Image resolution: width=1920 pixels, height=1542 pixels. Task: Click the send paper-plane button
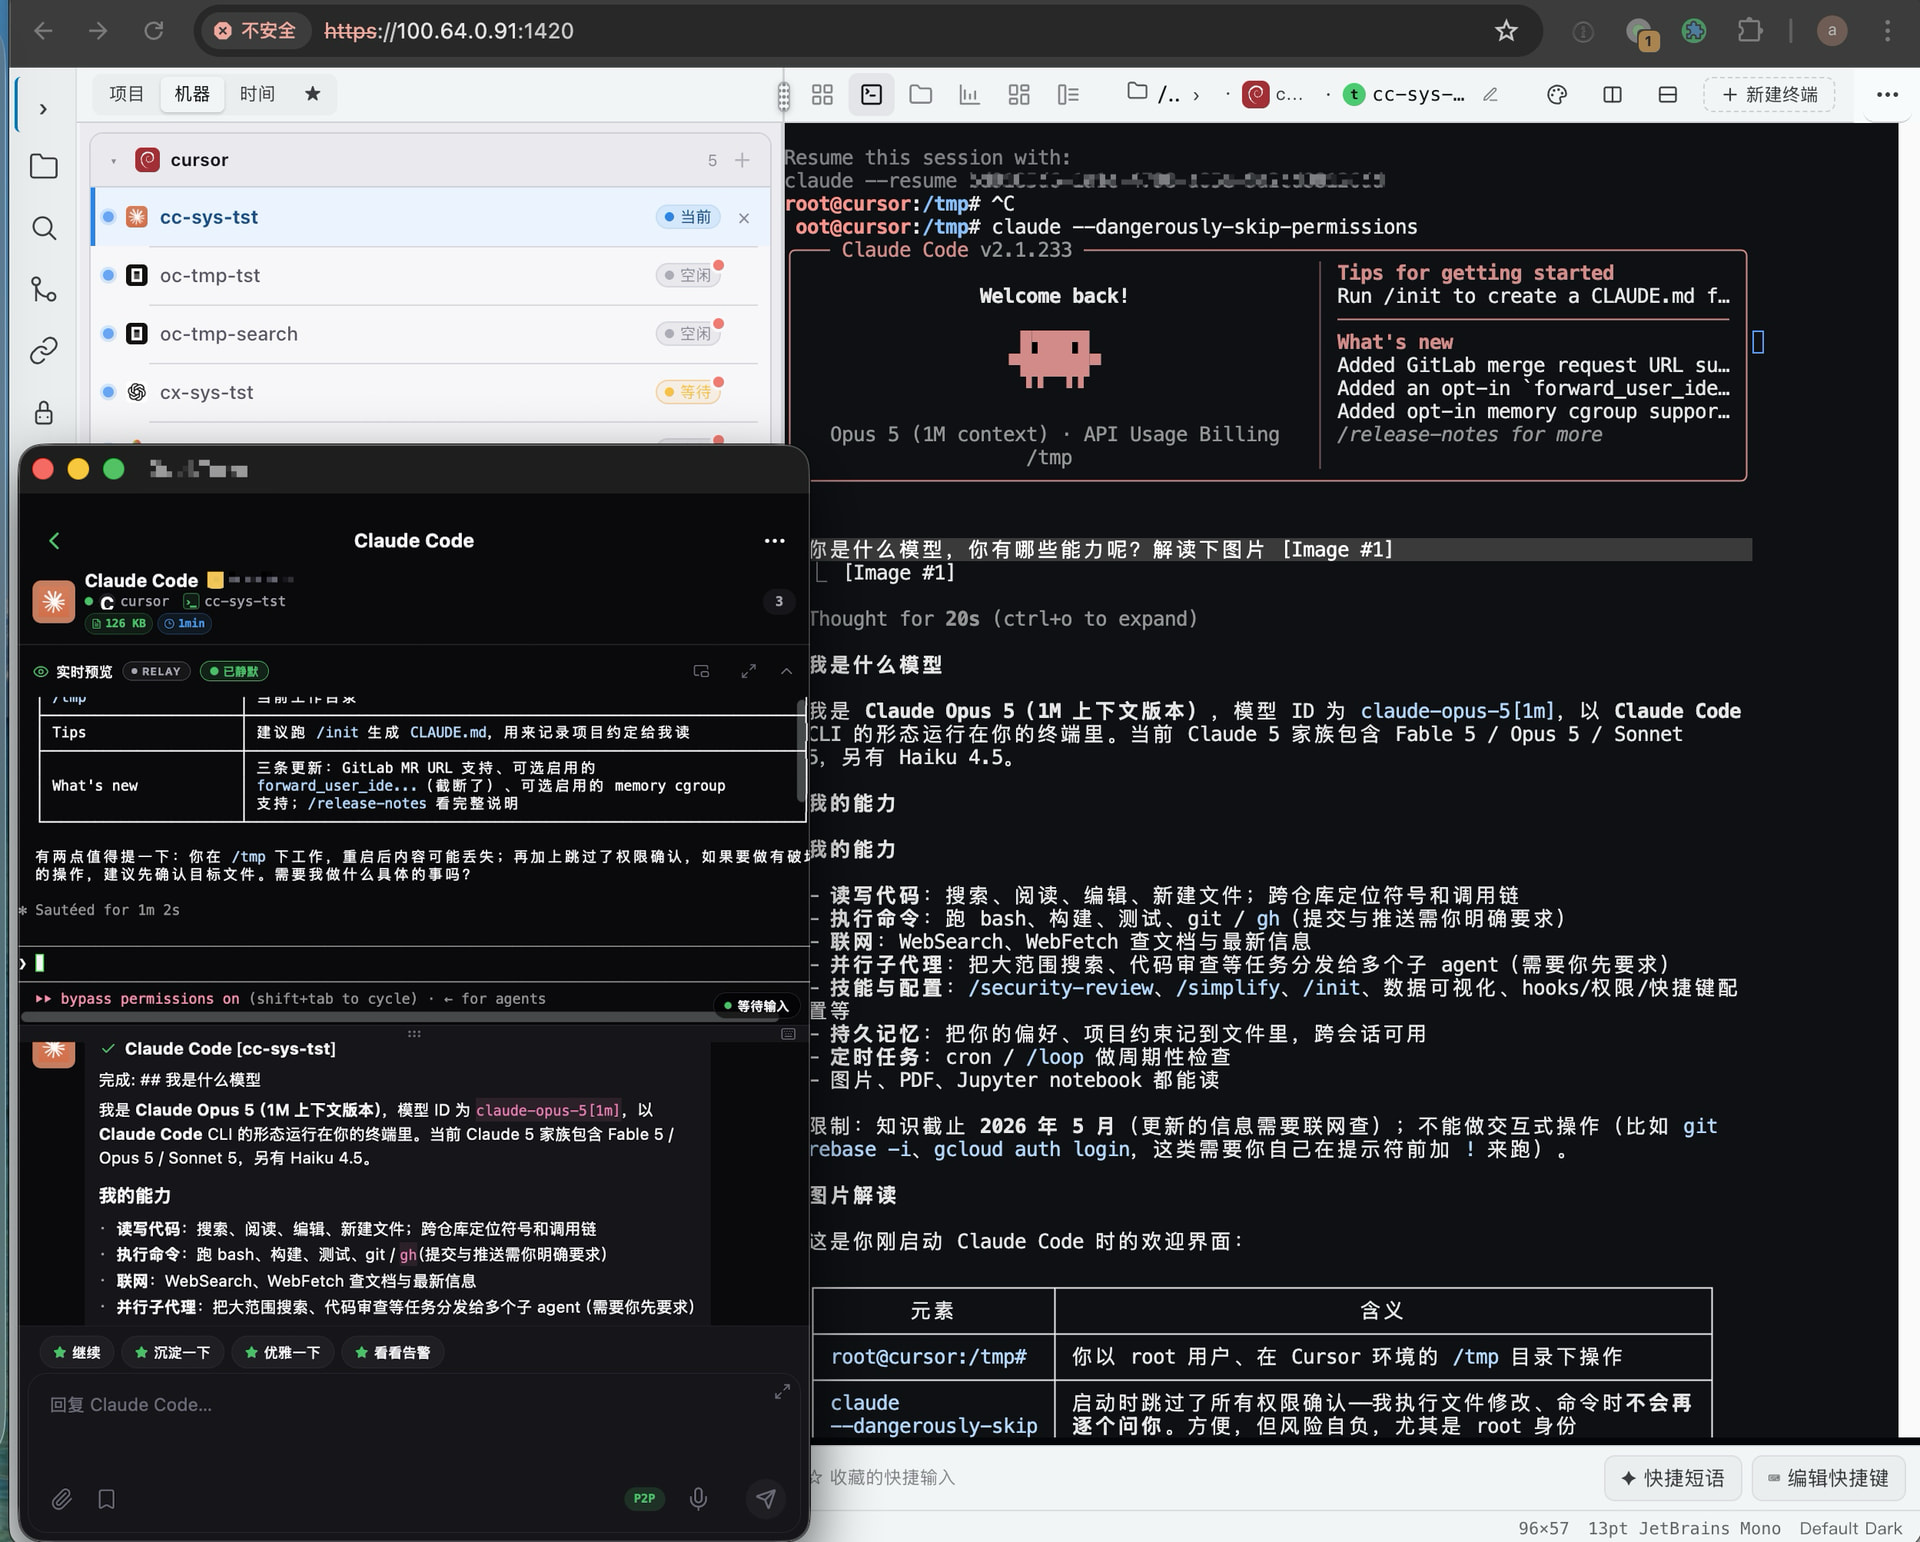coord(765,1498)
